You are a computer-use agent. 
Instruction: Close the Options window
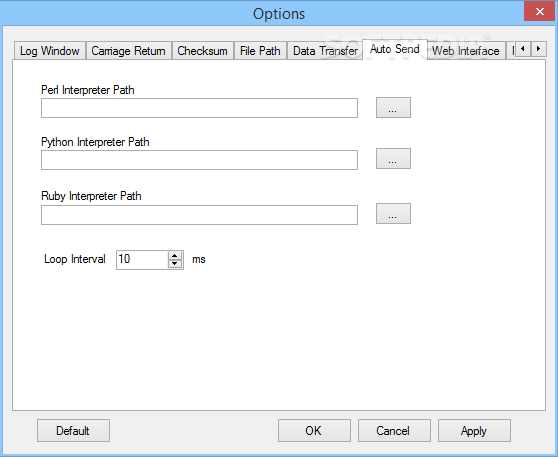click(539, 11)
